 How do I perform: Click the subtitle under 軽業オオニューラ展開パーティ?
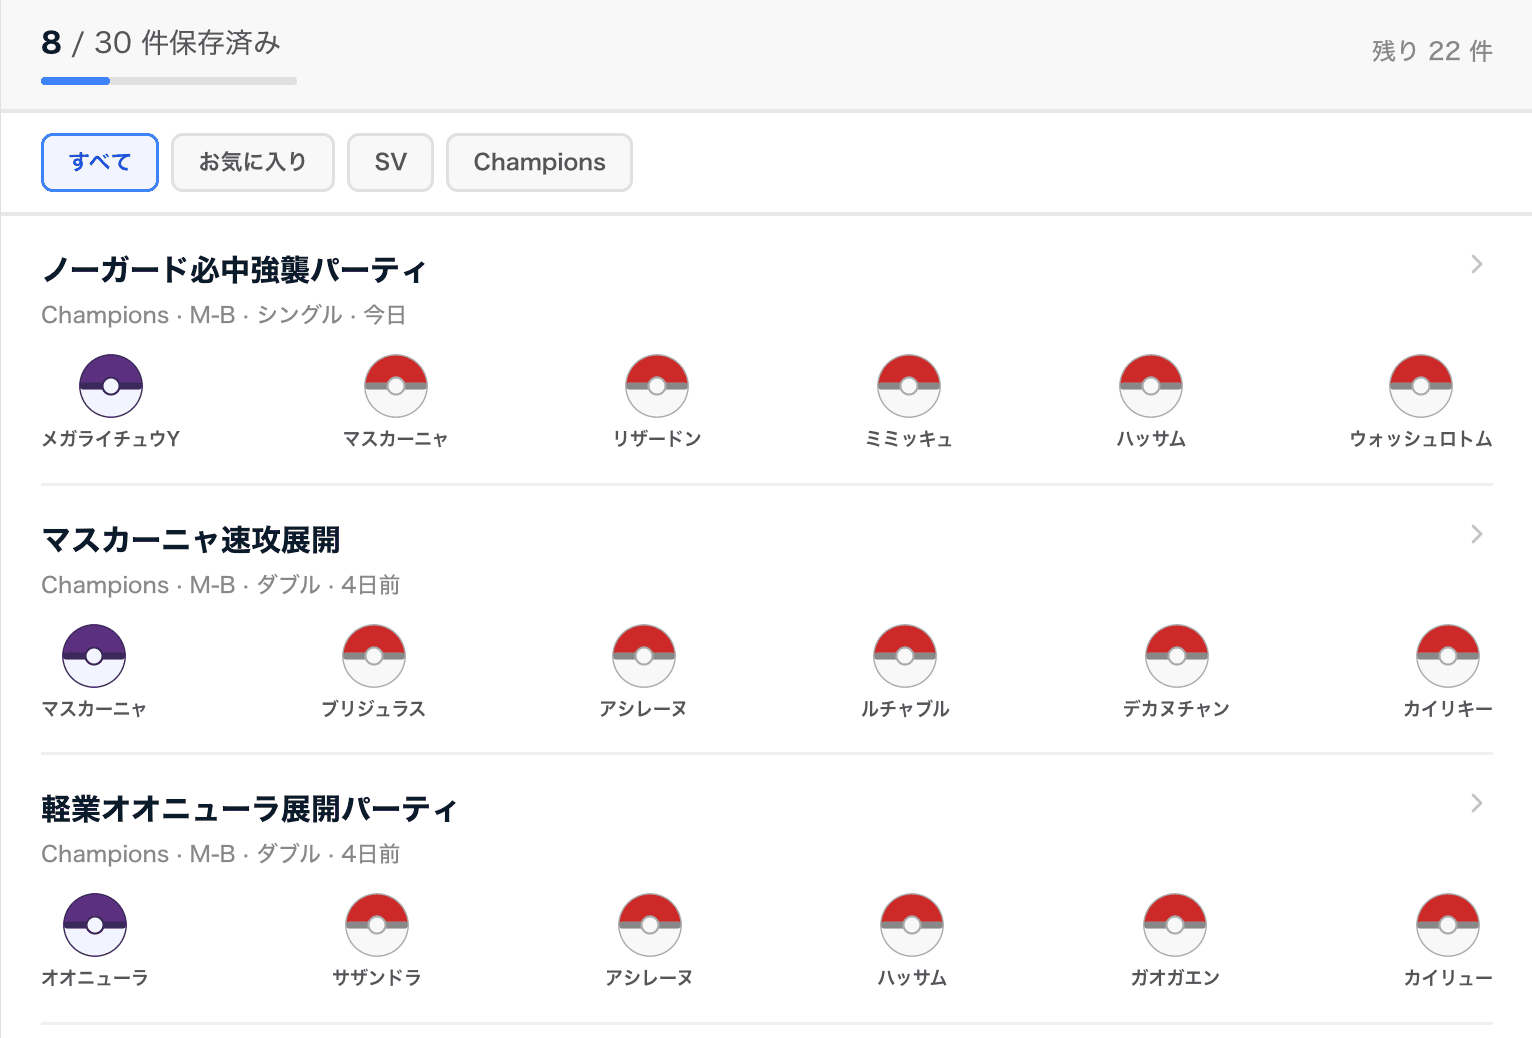221,854
